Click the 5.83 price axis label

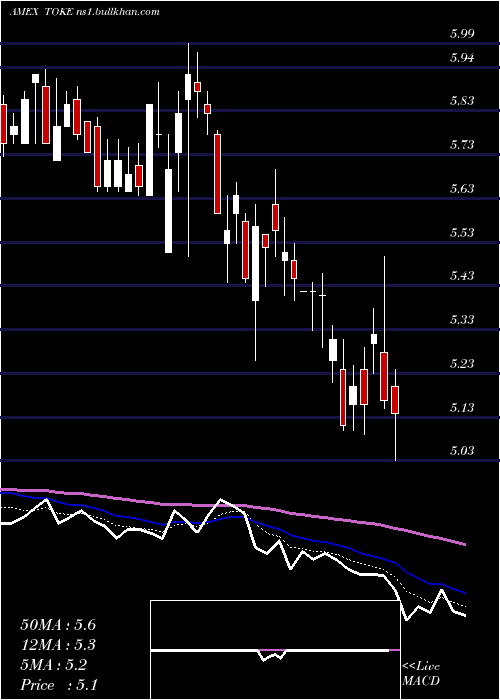tap(462, 101)
